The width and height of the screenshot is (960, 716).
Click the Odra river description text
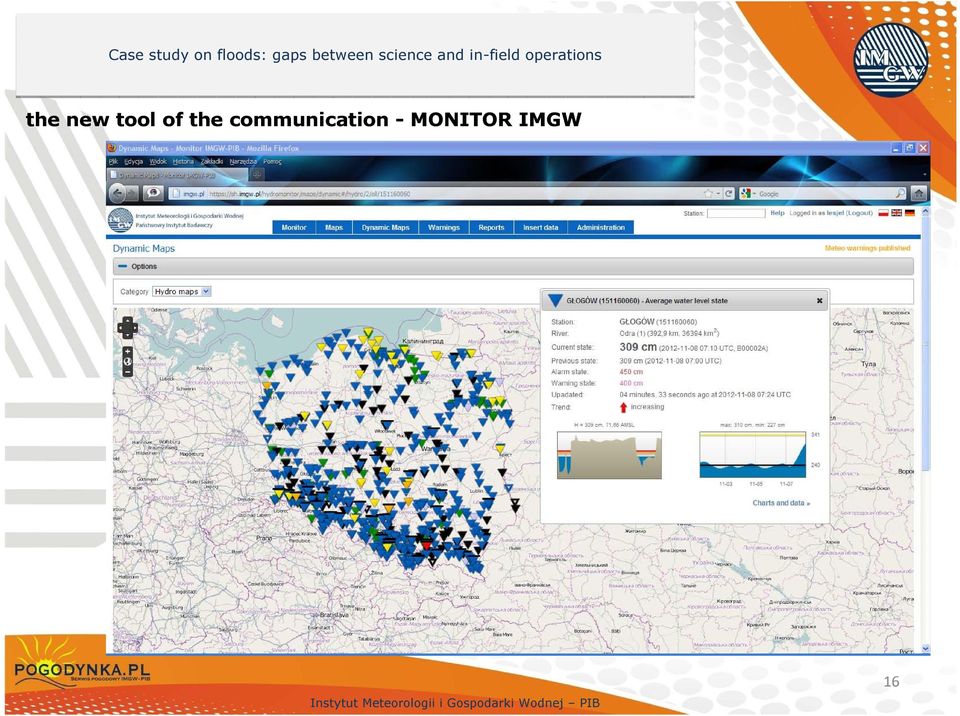click(x=669, y=333)
